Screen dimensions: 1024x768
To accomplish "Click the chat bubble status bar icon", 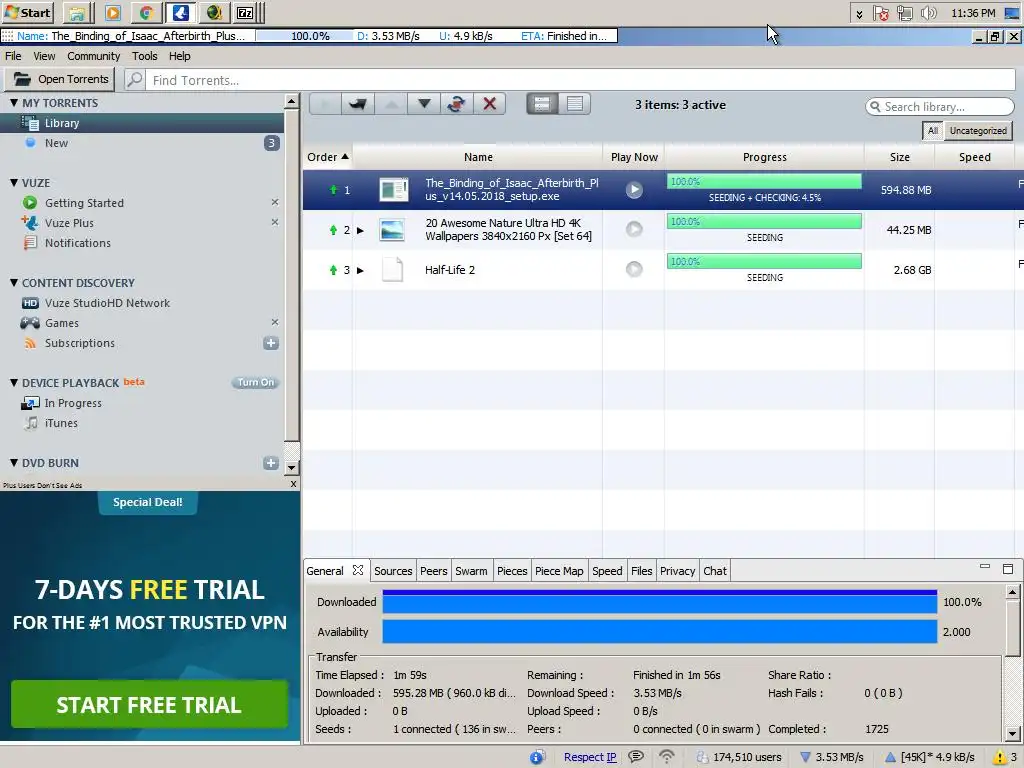I will (635, 756).
